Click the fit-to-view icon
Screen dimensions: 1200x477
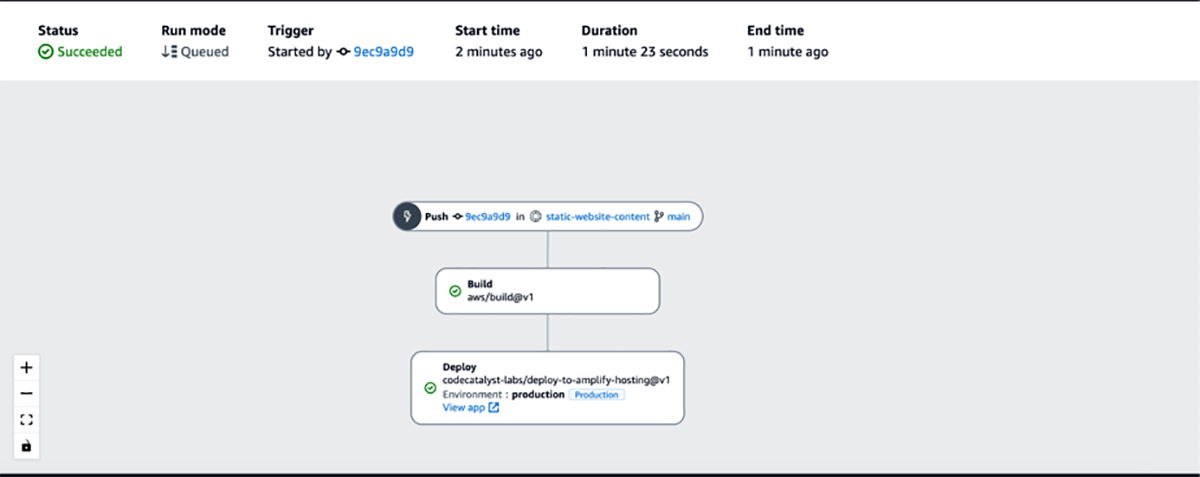pyautogui.click(x=26, y=420)
